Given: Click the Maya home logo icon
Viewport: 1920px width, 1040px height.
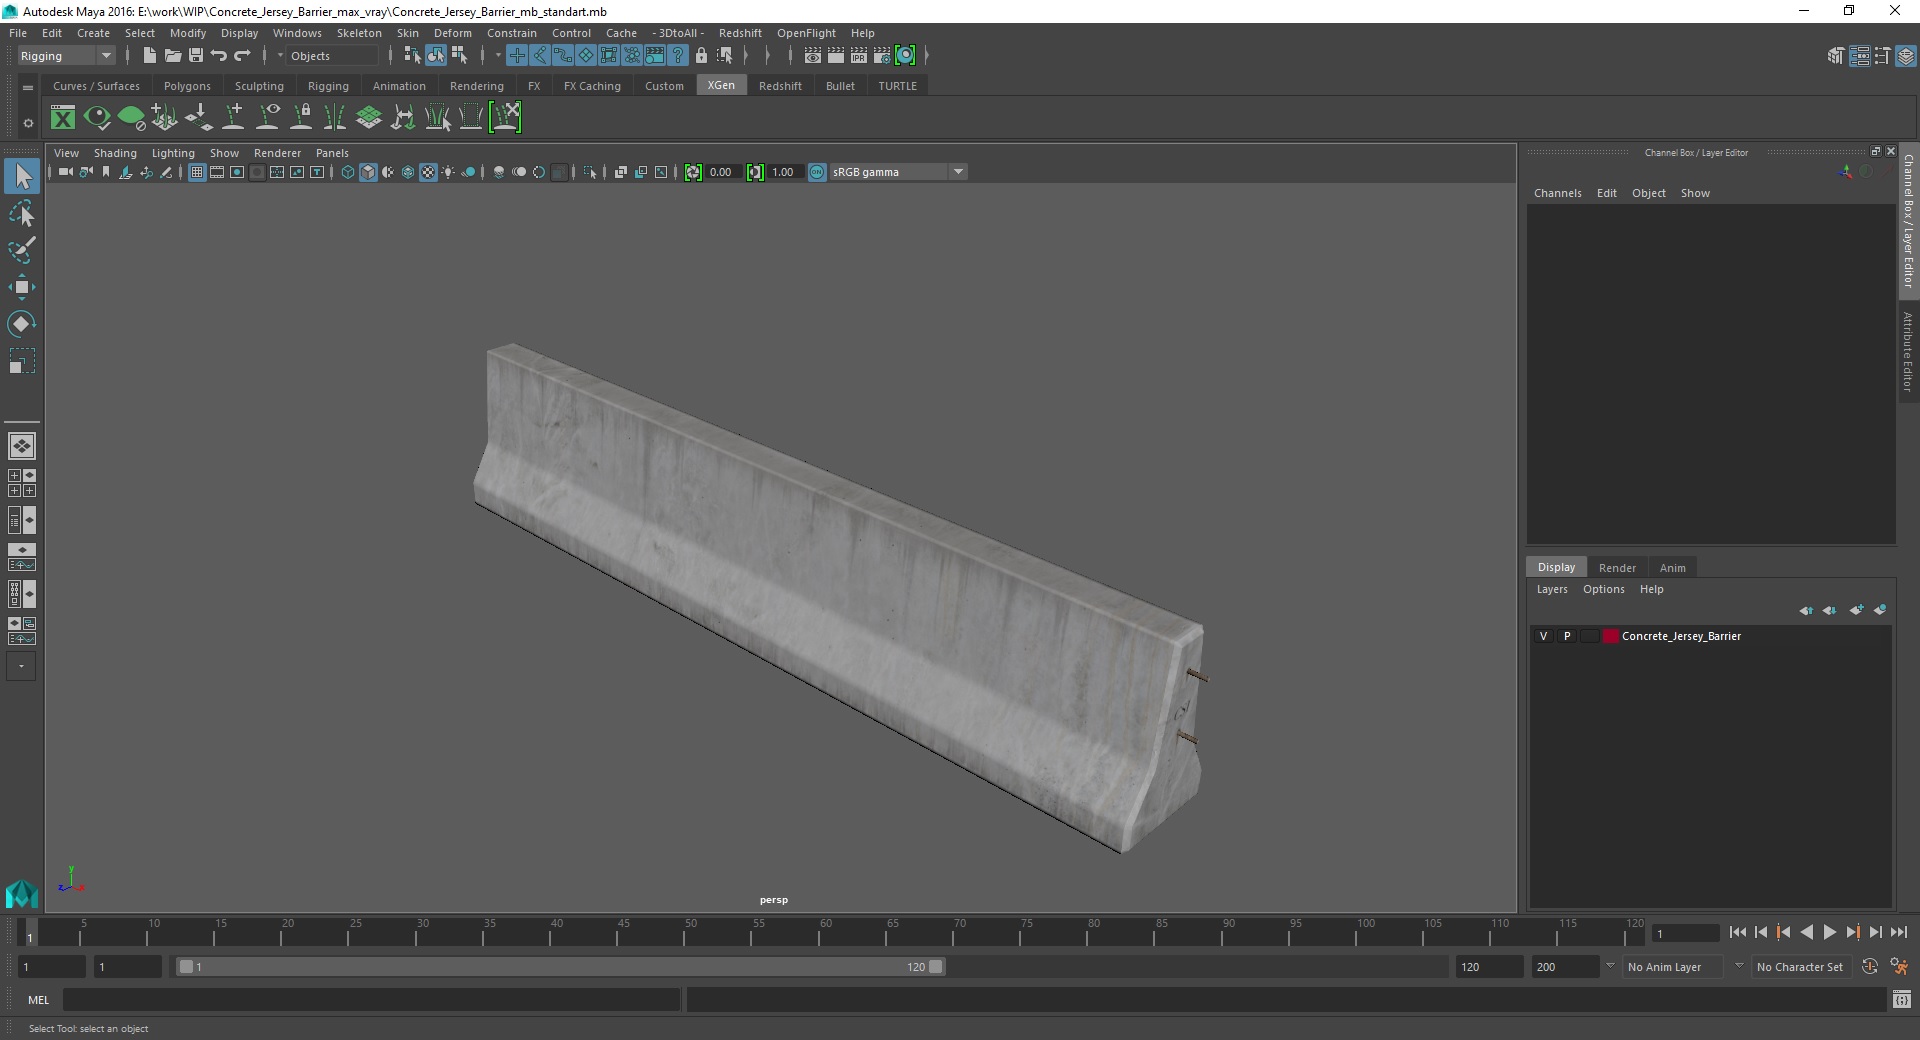Looking at the screenshot, I should pos(22,893).
